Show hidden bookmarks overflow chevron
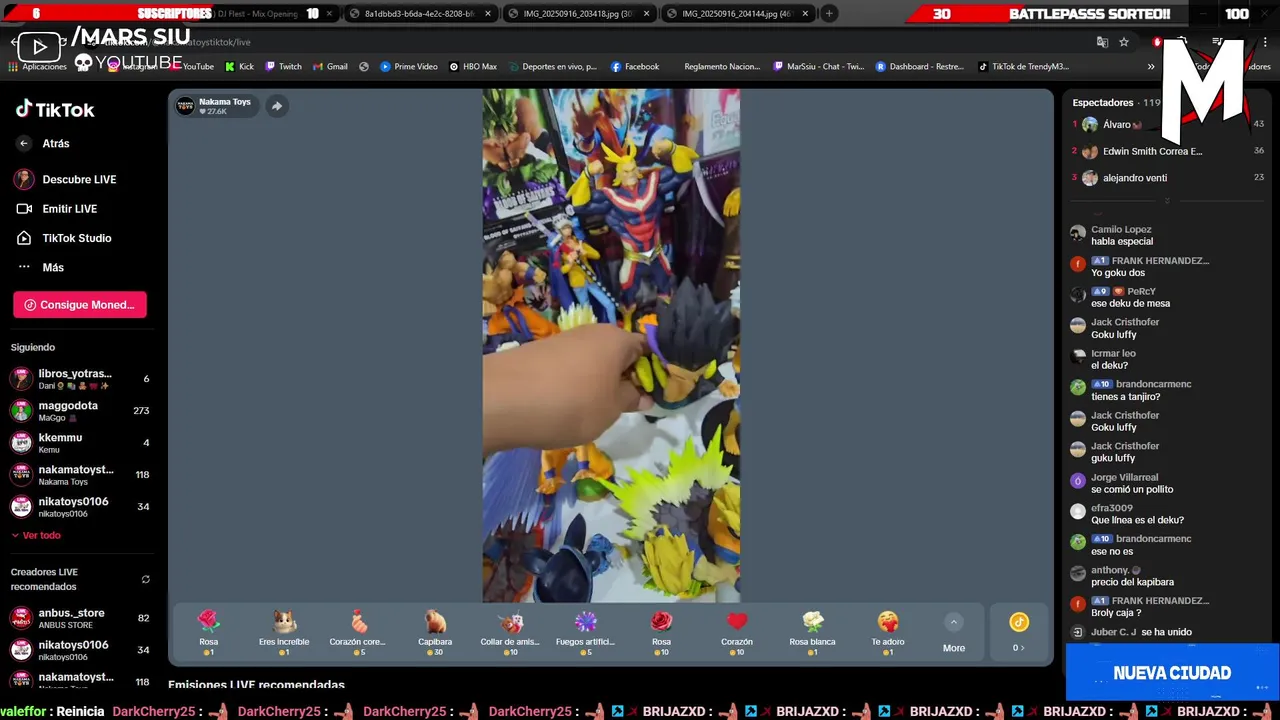 pyautogui.click(x=1151, y=67)
